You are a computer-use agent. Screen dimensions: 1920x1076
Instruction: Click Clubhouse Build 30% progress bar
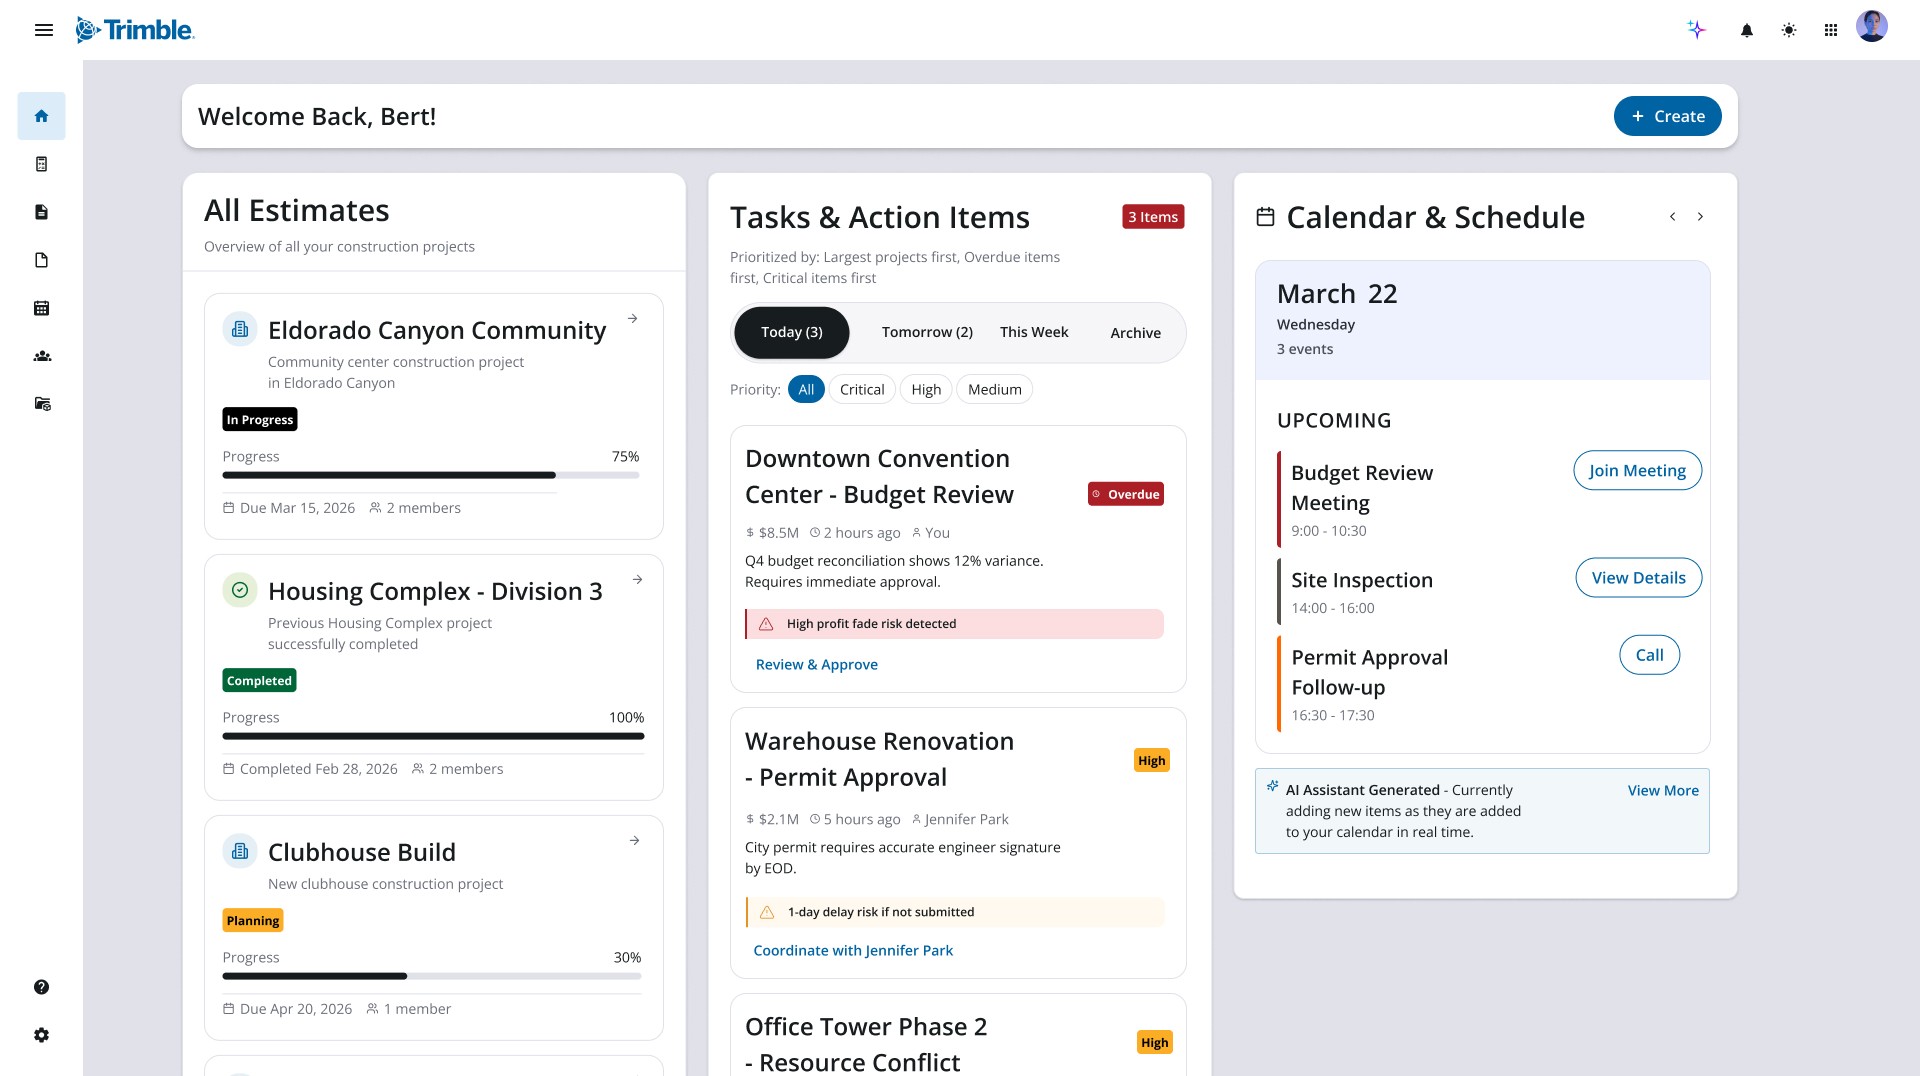[432, 976]
